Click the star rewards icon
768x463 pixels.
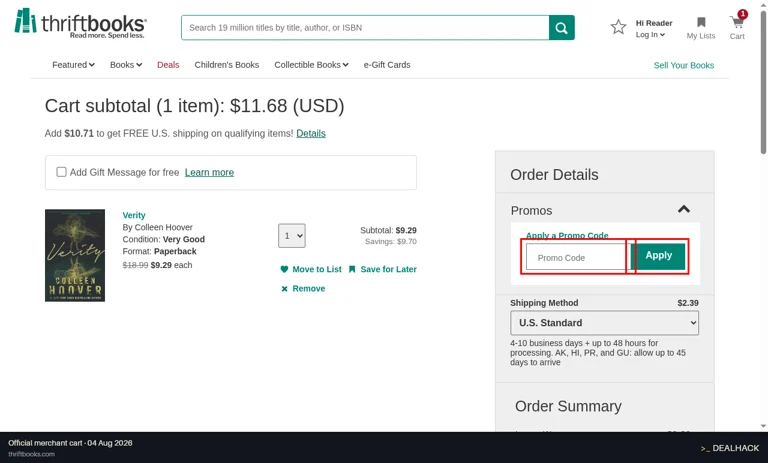pyautogui.click(x=618, y=27)
